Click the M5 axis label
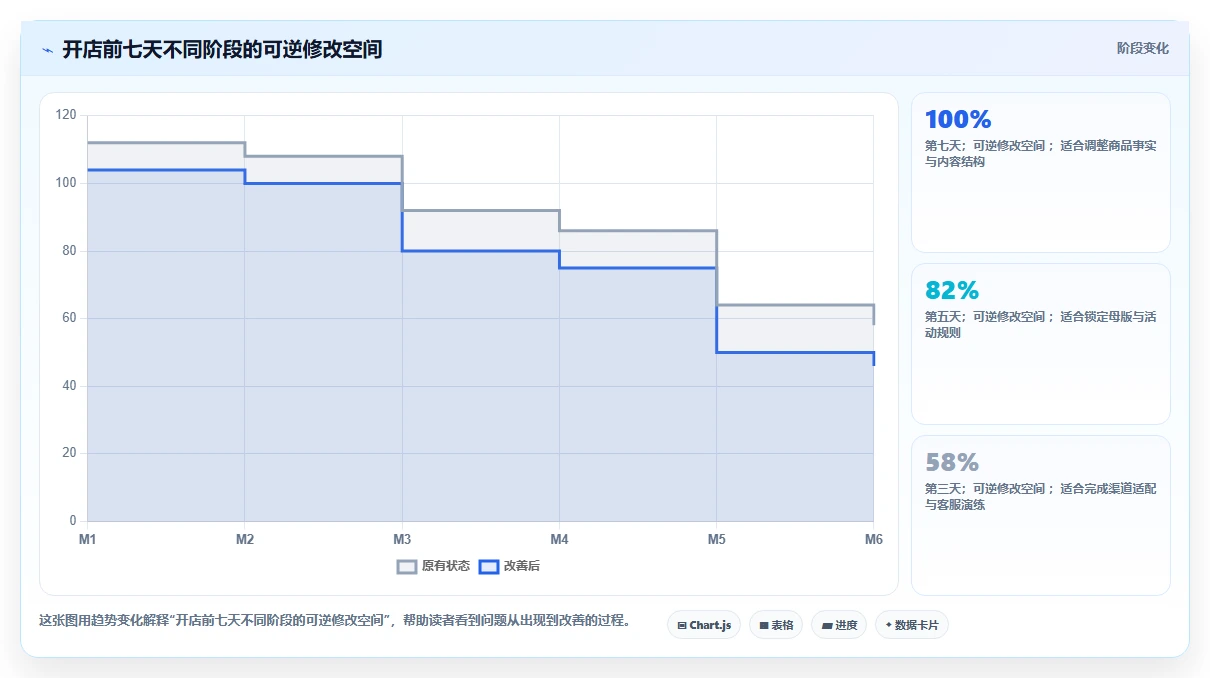Screen dimensions: 1210x678 point(716,540)
